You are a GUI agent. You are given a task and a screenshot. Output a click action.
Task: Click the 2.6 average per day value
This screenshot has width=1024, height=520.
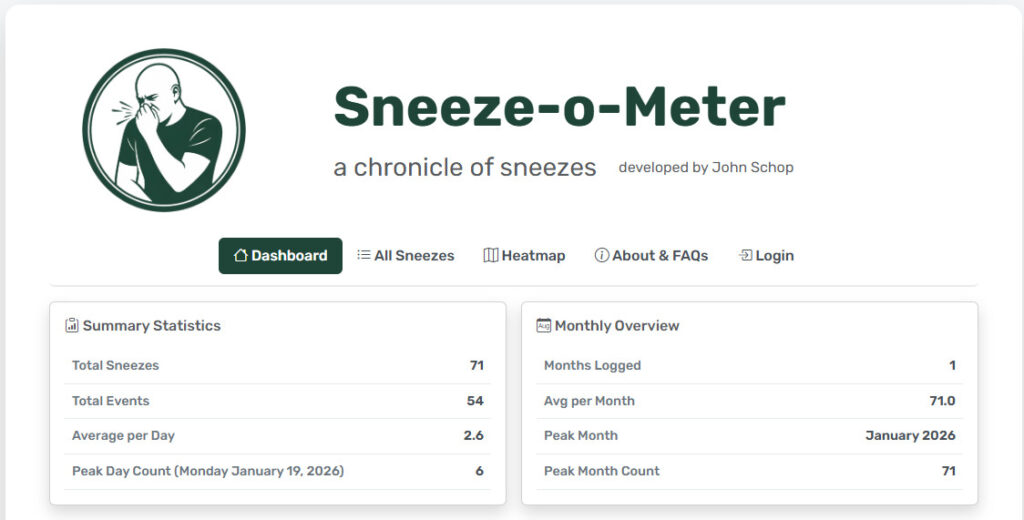click(473, 435)
